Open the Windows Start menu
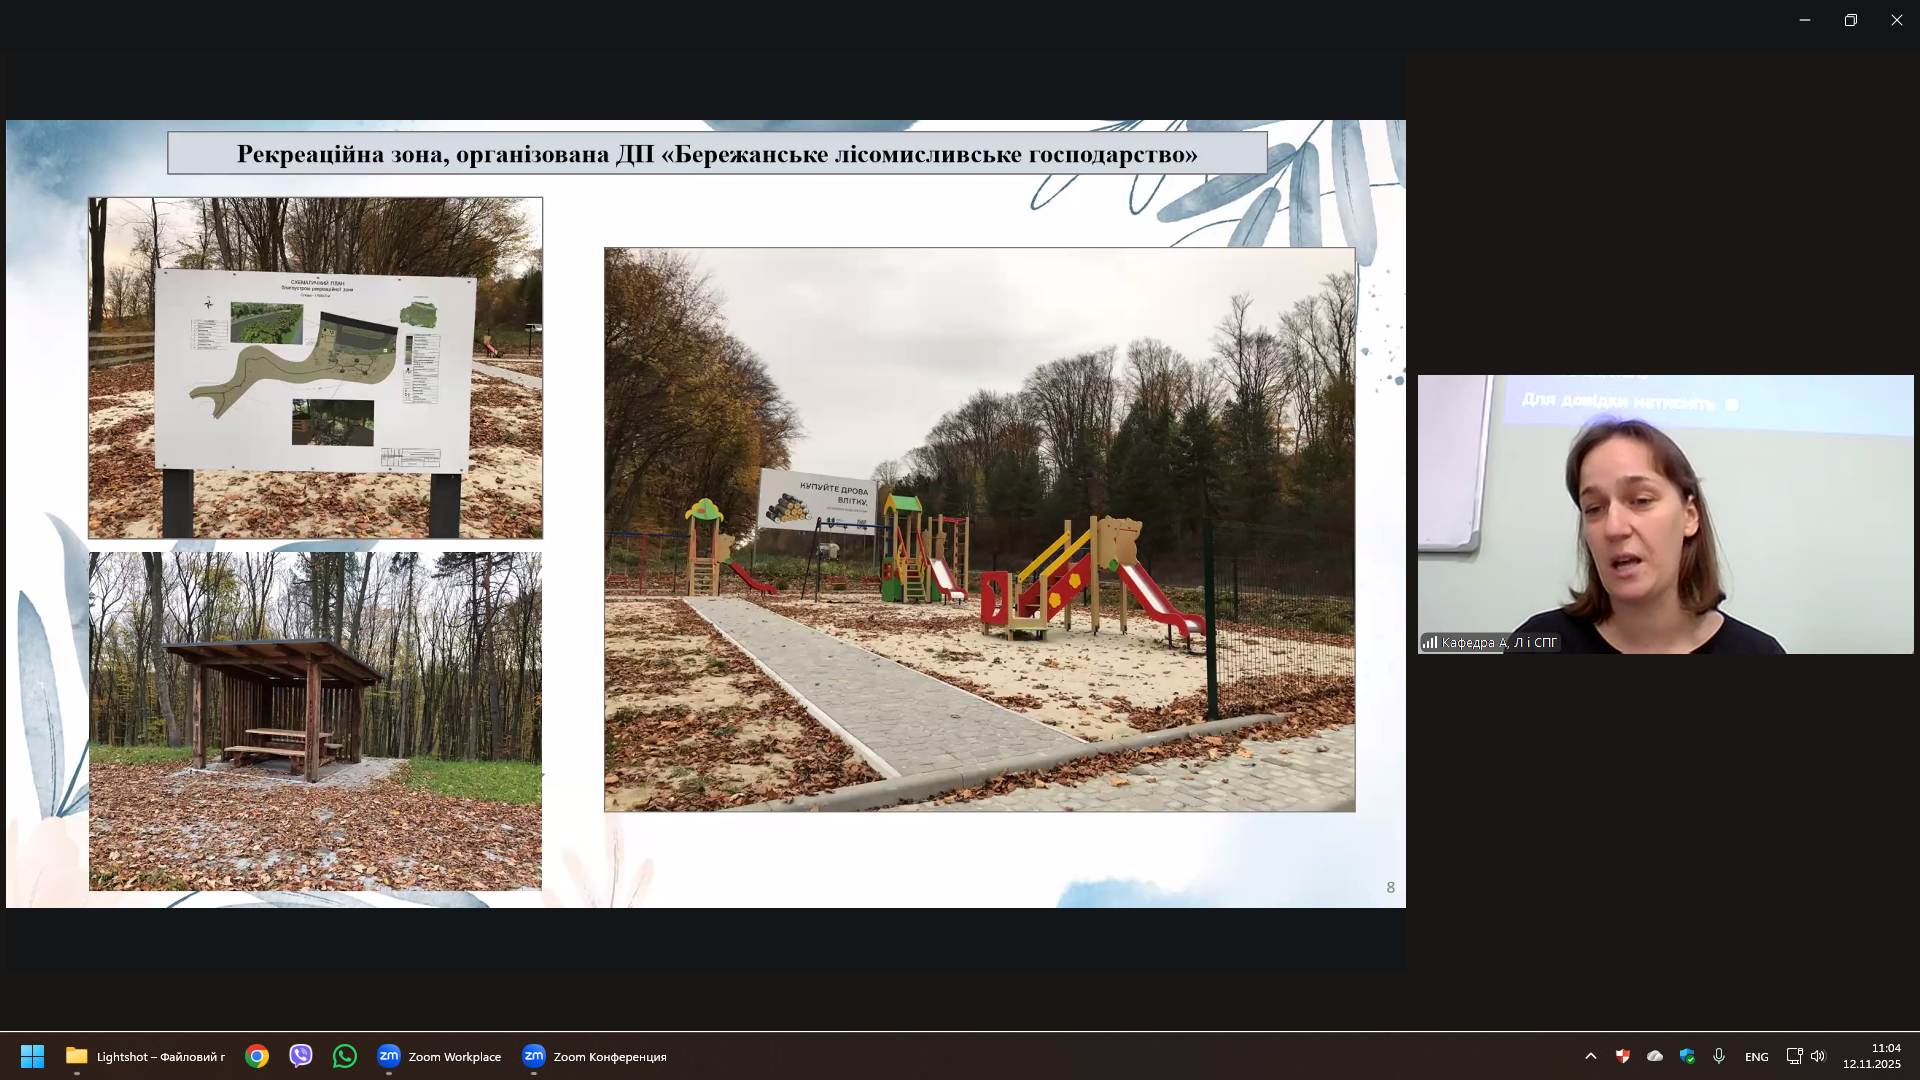 tap(32, 1056)
